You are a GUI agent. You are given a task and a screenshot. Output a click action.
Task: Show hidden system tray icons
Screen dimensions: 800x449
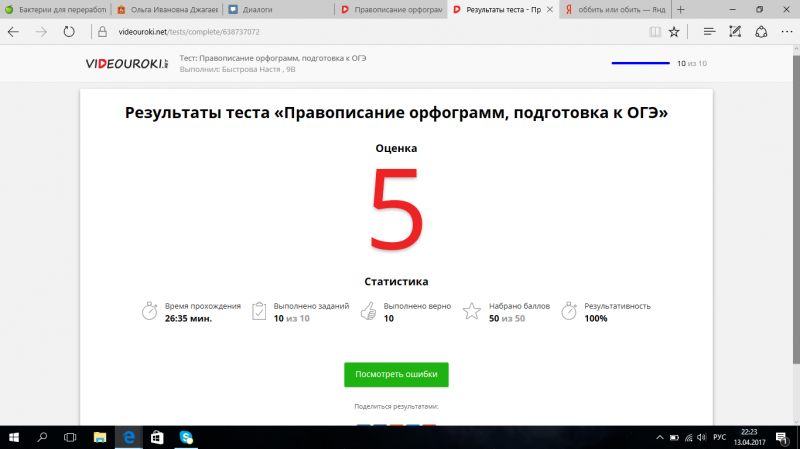pos(657,437)
